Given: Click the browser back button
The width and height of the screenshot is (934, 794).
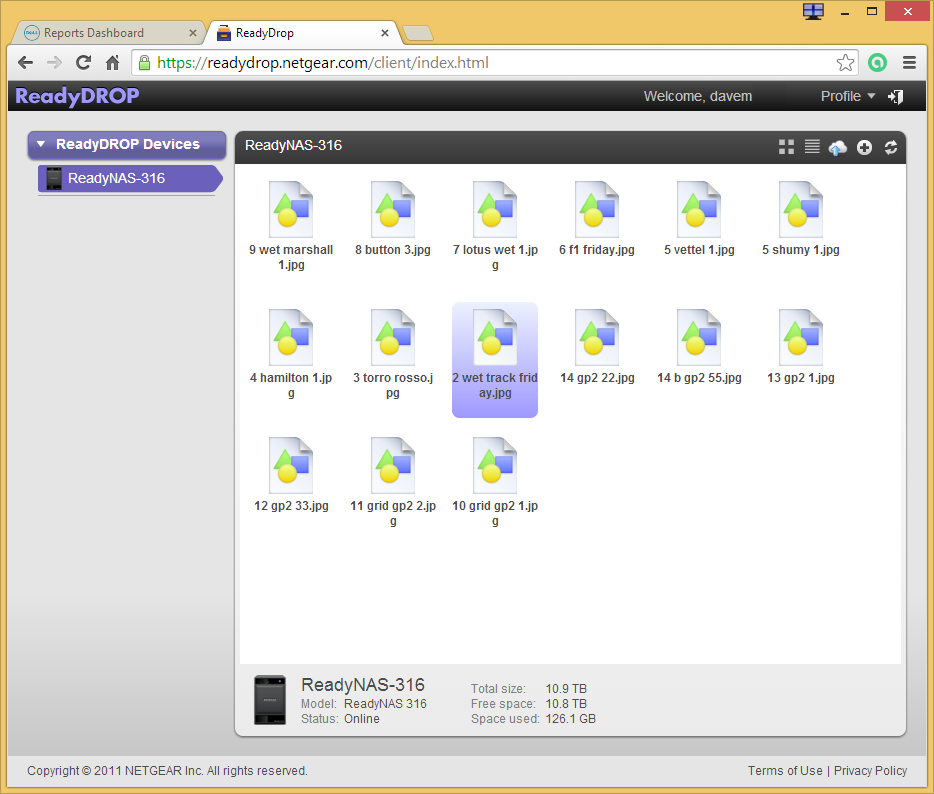Looking at the screenshot, I should tap(25, 63).
